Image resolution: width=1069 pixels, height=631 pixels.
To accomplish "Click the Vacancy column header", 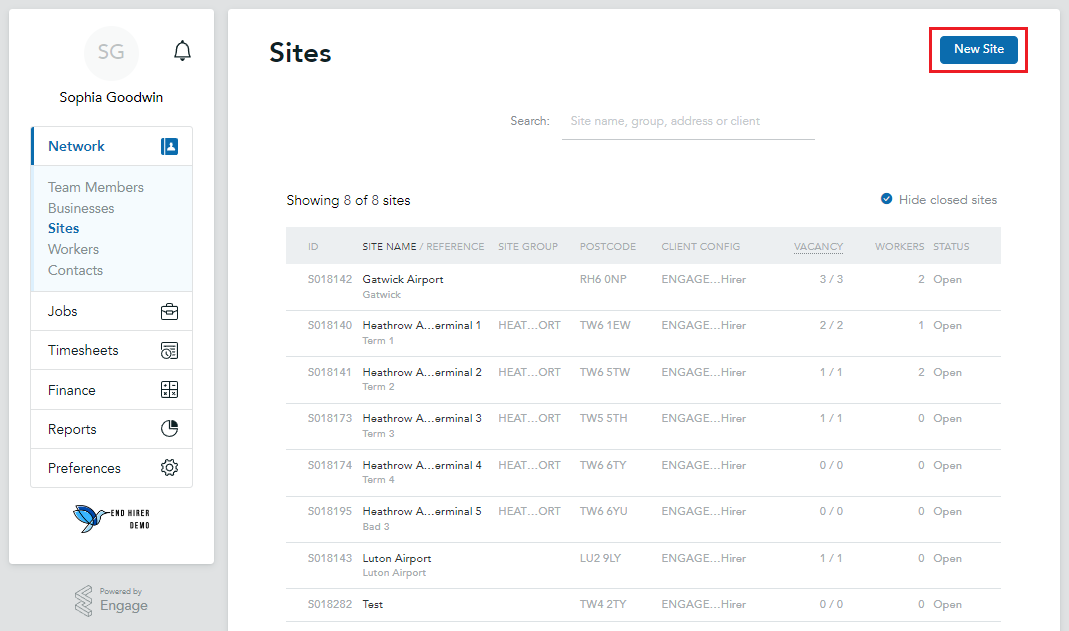I will [x=818, y=247].
